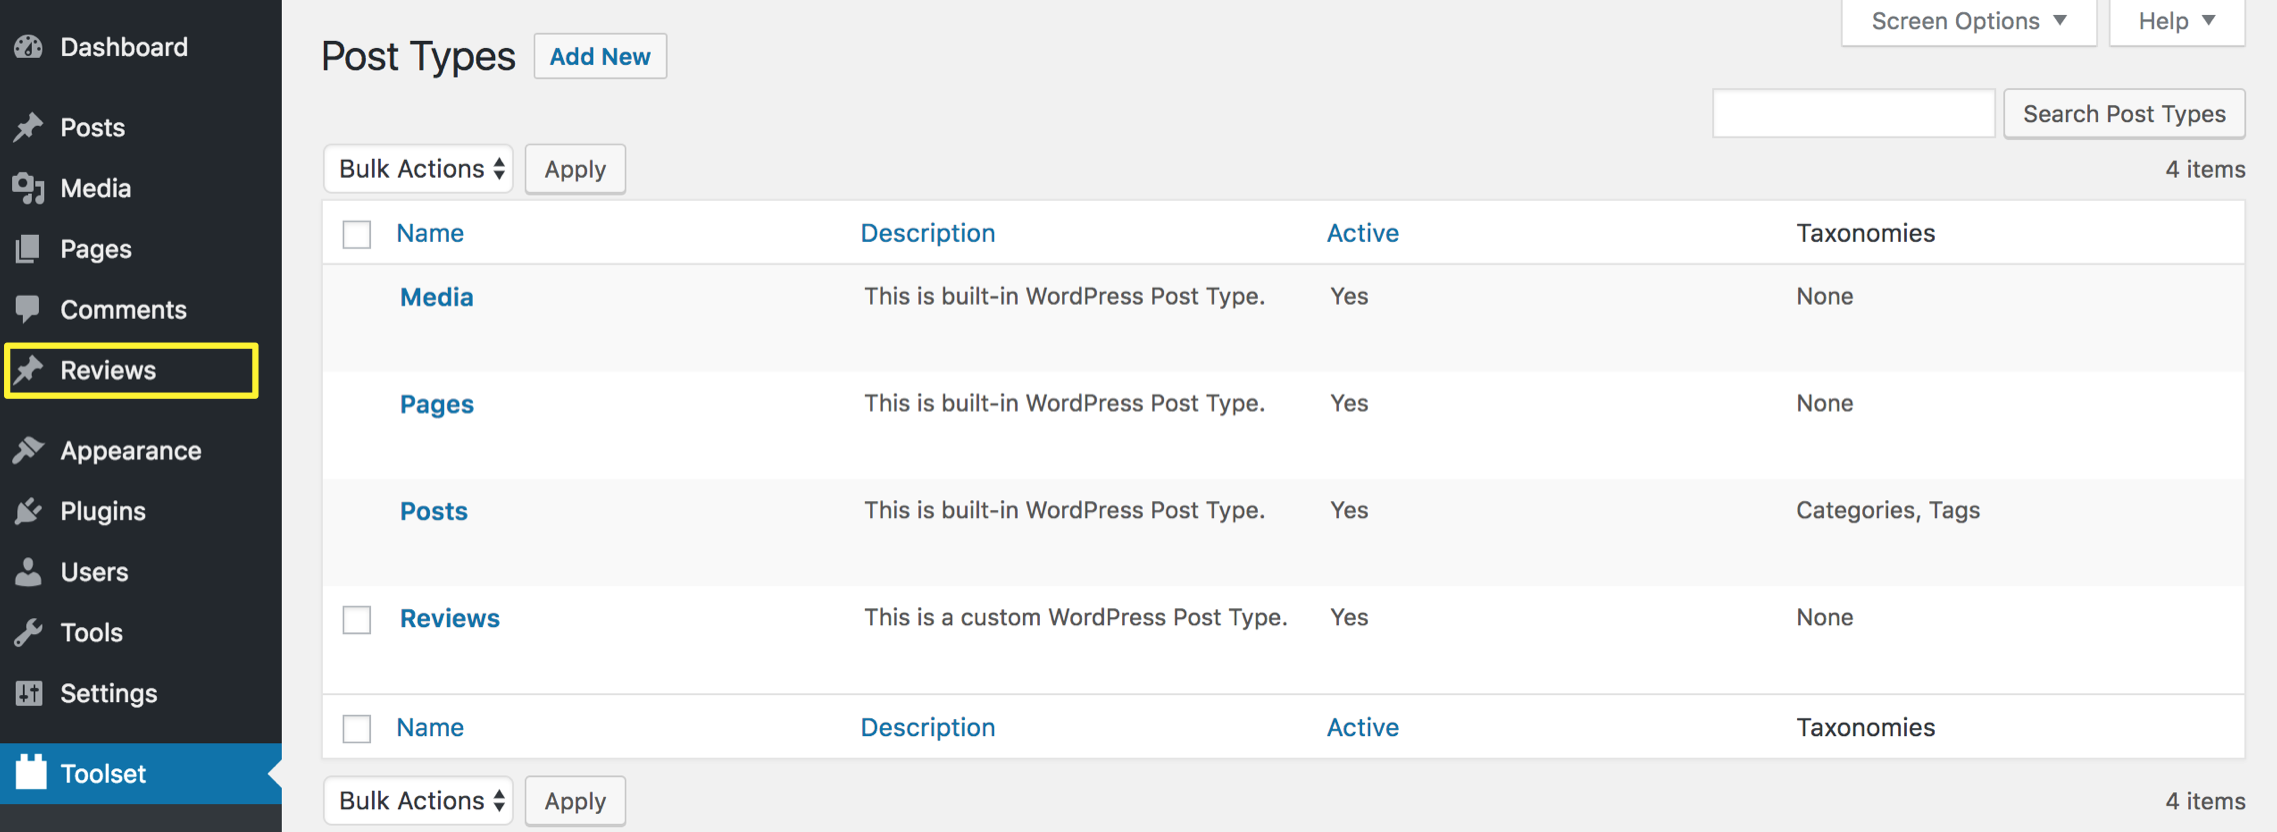Click the Settings sliders icon
Image resolution: width=2277 pixels, height=832 pixels.
(29, 693)
